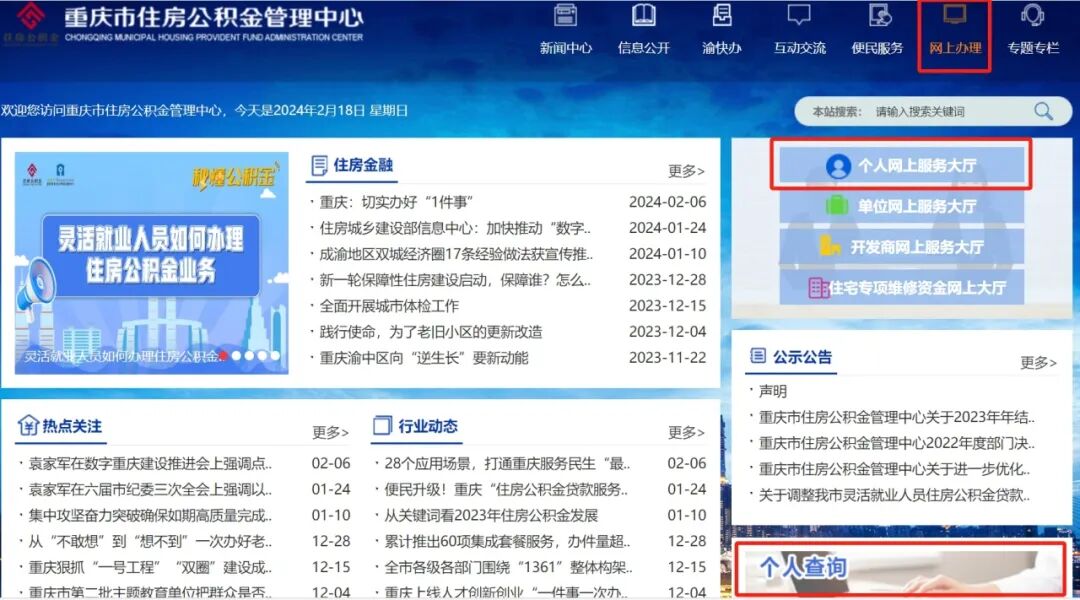Viewport: 1080px width, 600px height.
Task: Click the highlighted 网上办理 monitor icon
Action: coord(953,15)
